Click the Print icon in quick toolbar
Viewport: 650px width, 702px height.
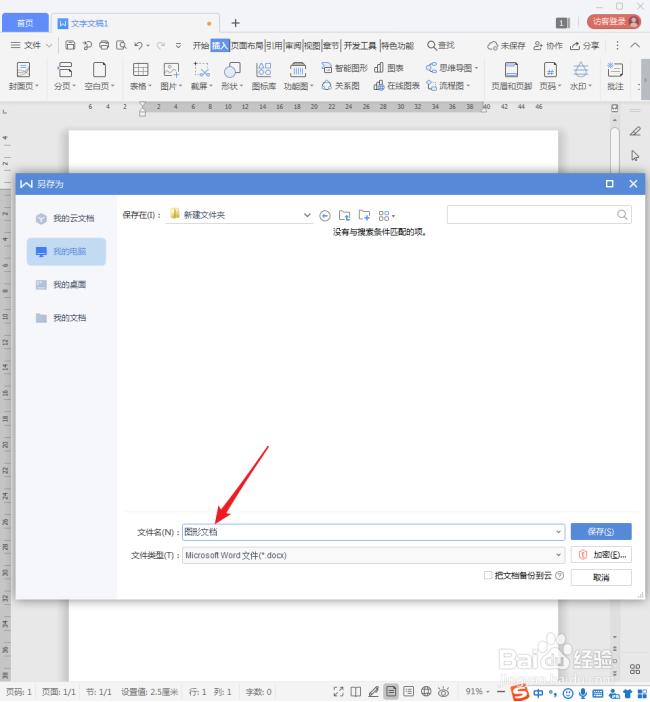tap(104, 45)
